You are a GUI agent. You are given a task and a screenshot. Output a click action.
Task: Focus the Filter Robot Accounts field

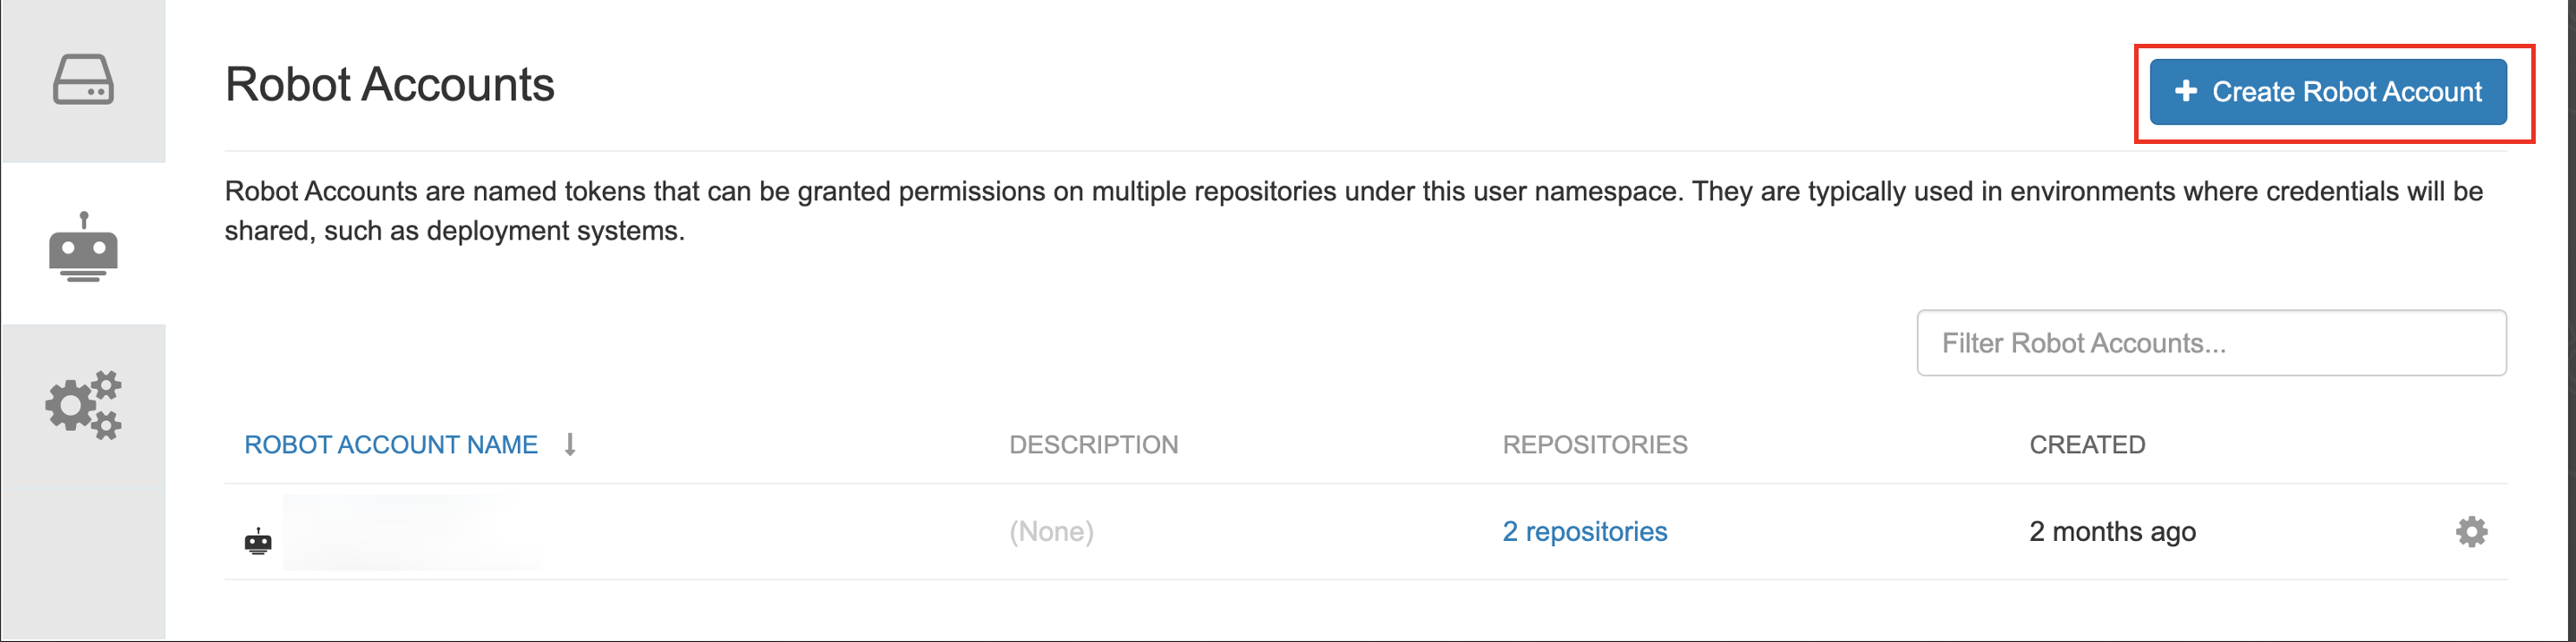(x=2210, y=343)
